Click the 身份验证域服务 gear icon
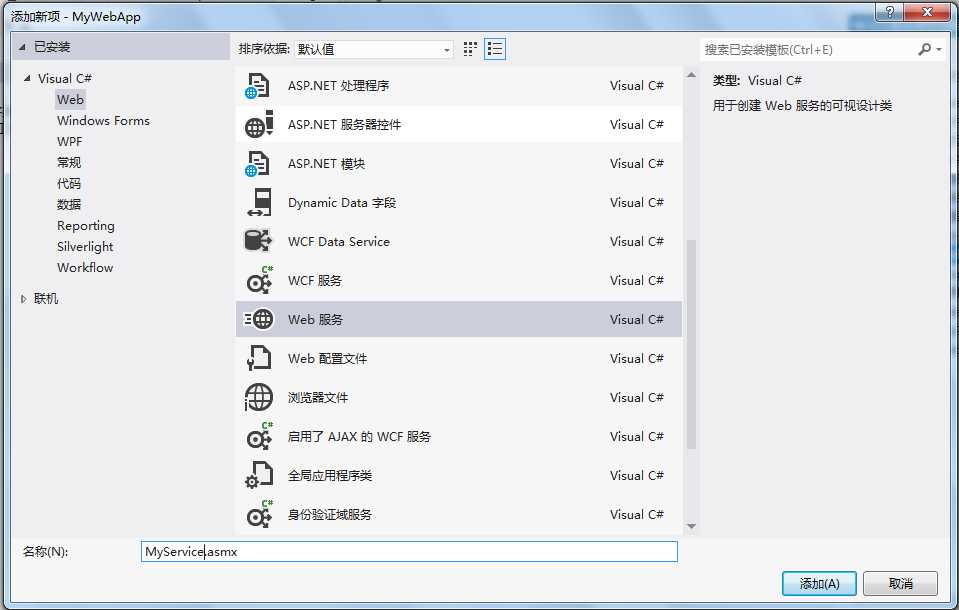This screenshot has height=610, width=959. pyautogui.click(x=259, y=515)
